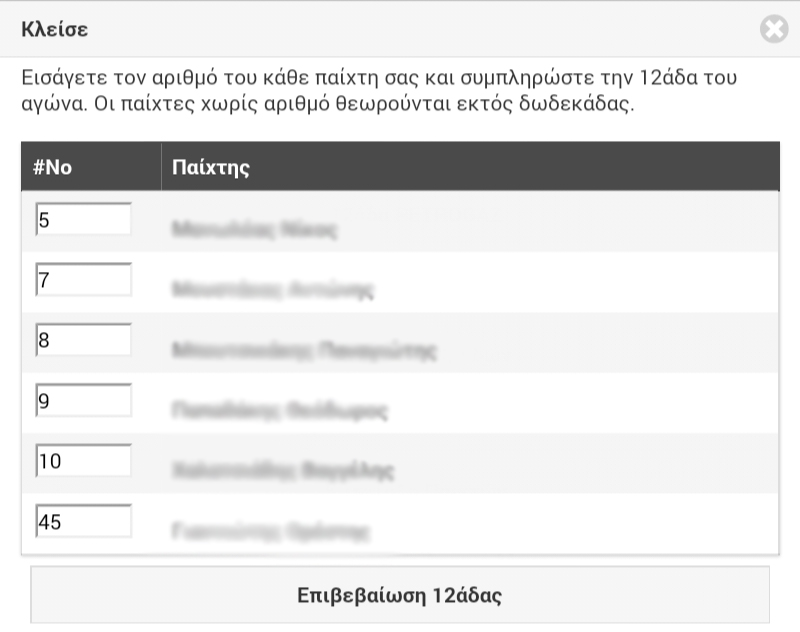Edit the number field containing 9
The height and width of the screenshot is (632, 800).
point(83,401)
